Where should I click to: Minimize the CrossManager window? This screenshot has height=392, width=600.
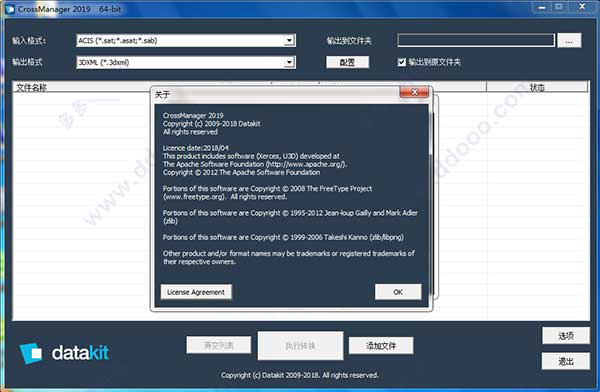[x=542, y=7]
